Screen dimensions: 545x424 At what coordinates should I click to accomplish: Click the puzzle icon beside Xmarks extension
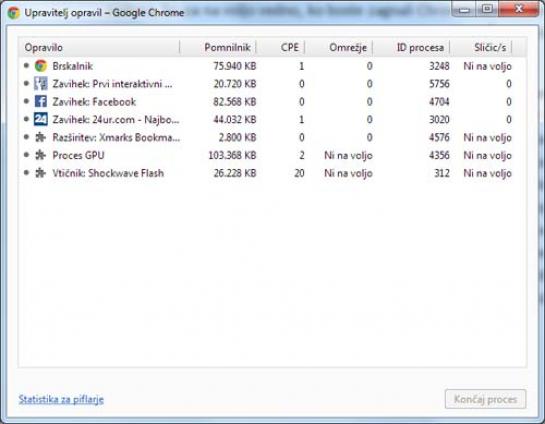(x=40, y=138)
